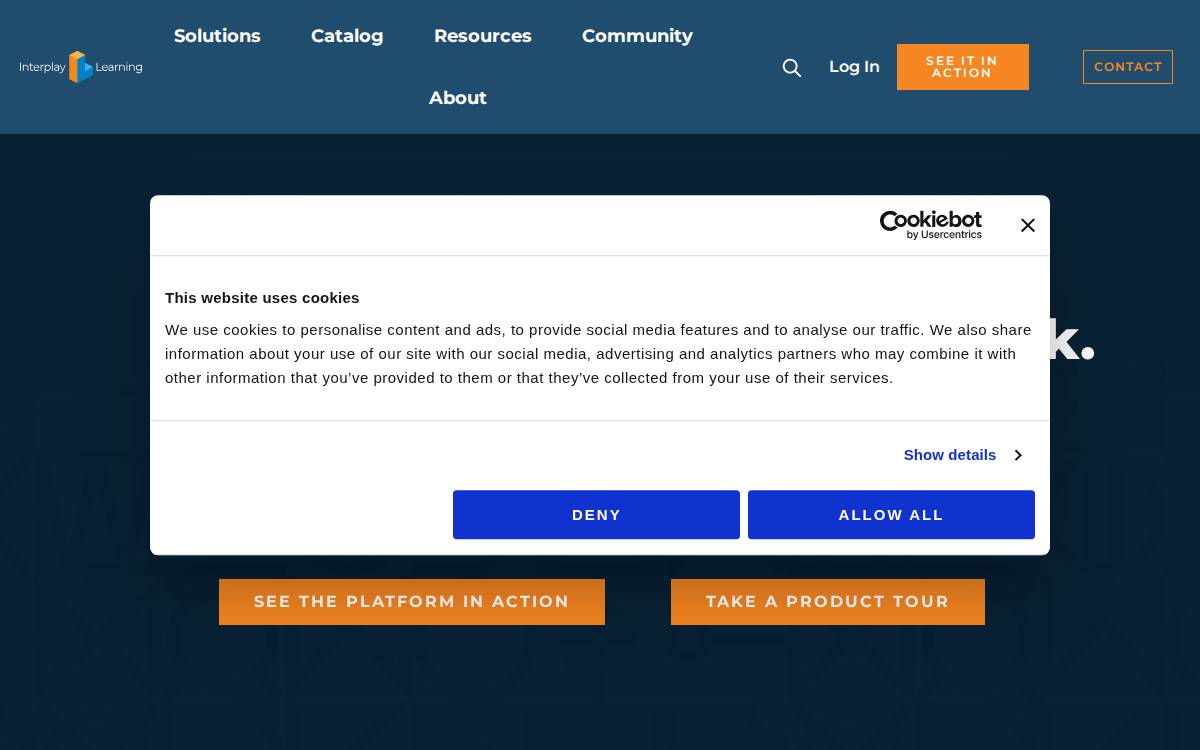1200x750 pixels.
Task: Open the Catalog menu
Action: tap(347, 36)
